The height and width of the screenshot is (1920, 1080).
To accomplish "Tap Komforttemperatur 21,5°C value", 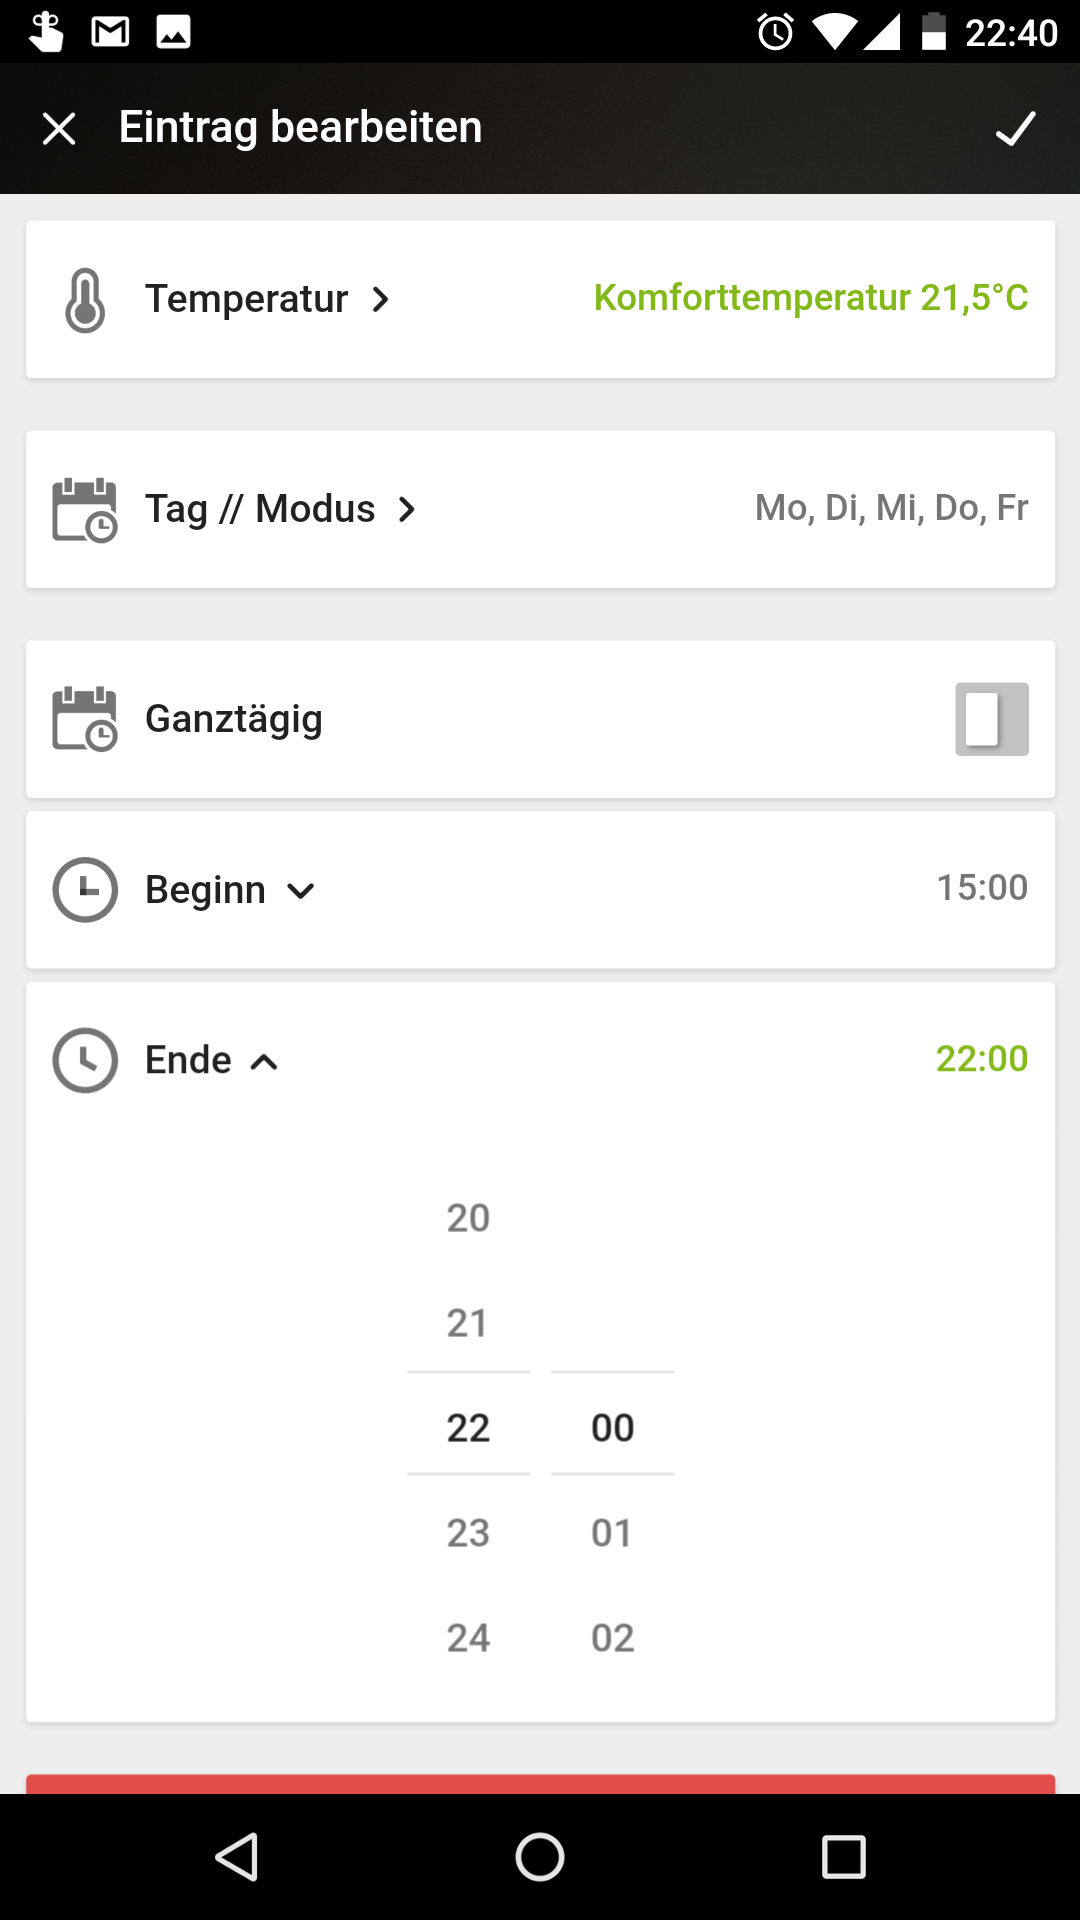I will pyautogui.click(x=810, y=298).
